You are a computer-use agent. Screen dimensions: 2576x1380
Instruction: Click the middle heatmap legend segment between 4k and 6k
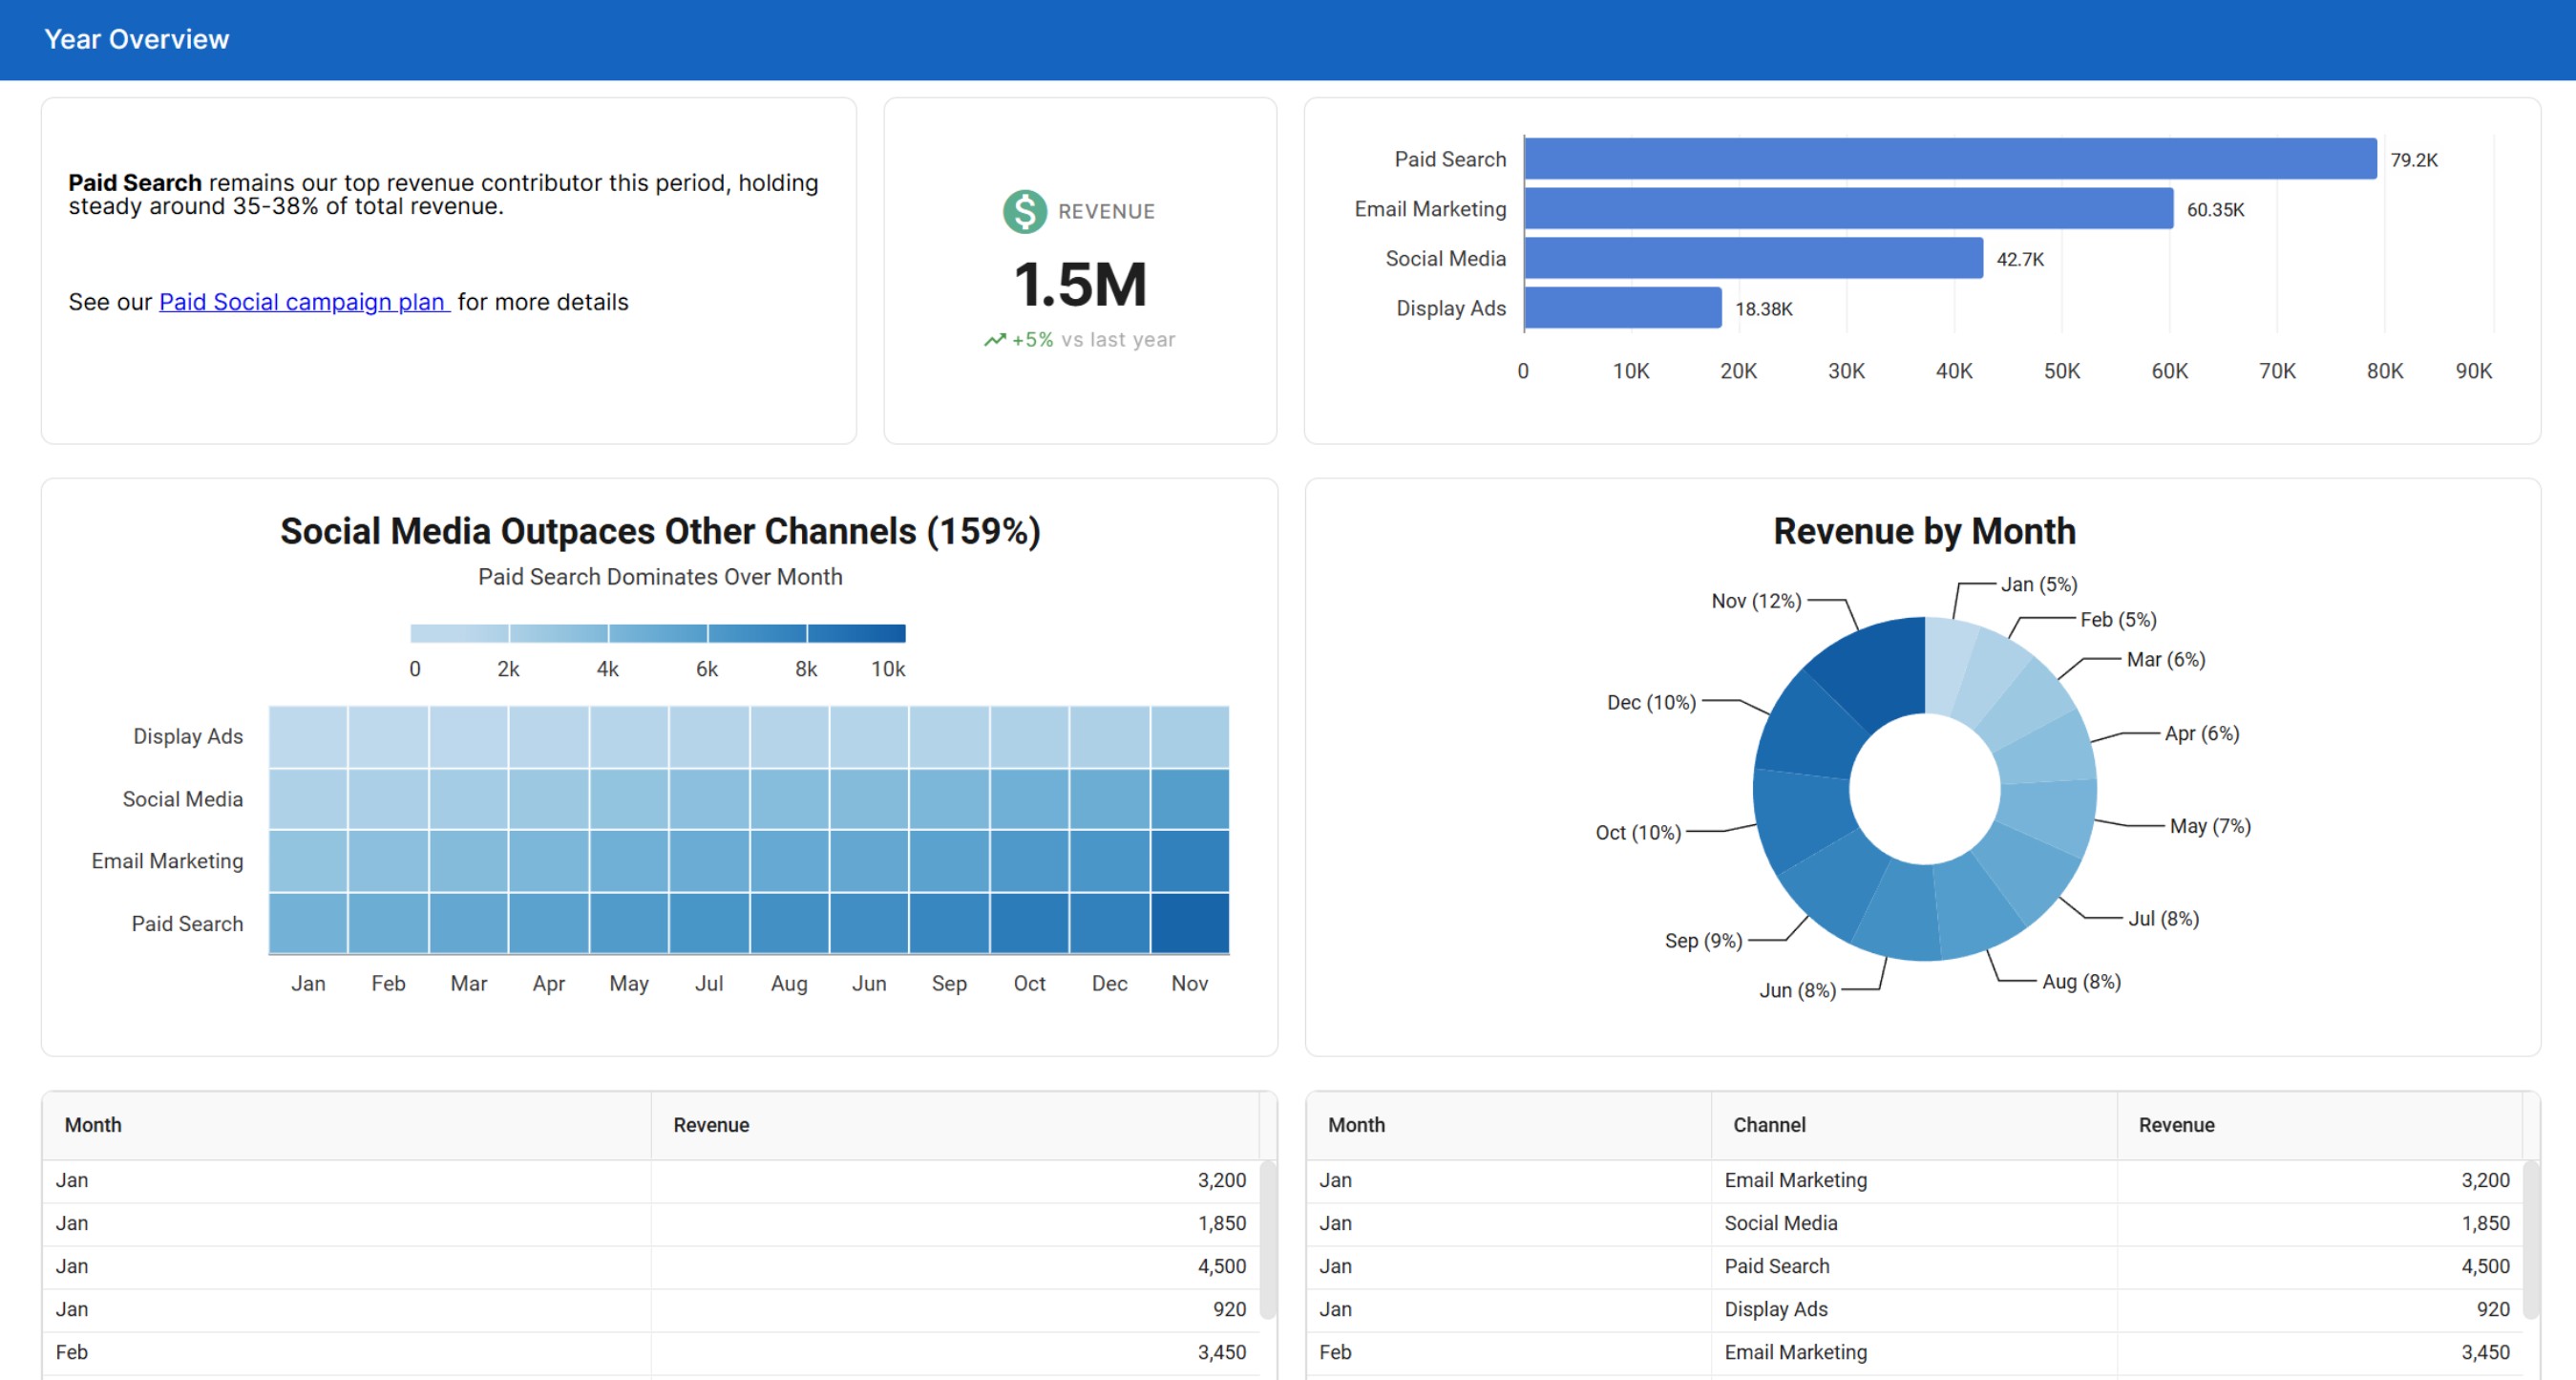coord(658,633)
